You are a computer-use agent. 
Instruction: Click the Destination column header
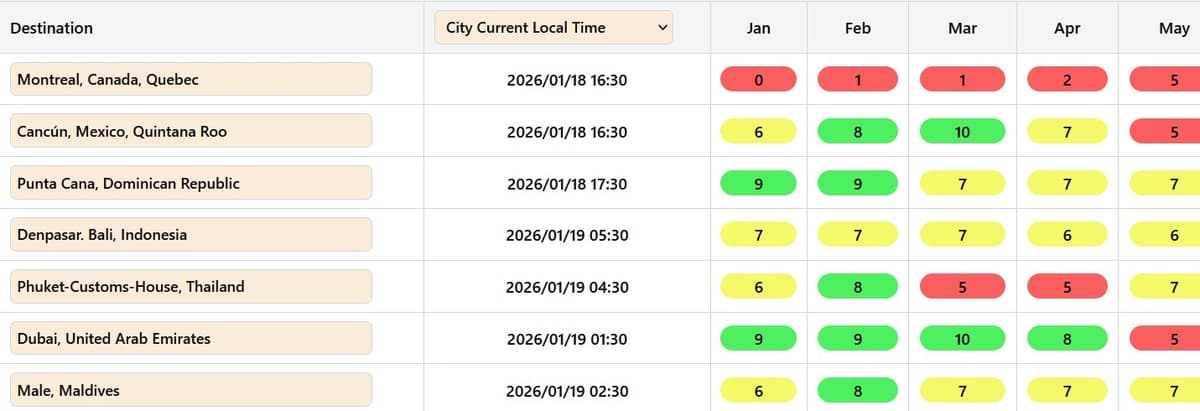pos(52,28)
